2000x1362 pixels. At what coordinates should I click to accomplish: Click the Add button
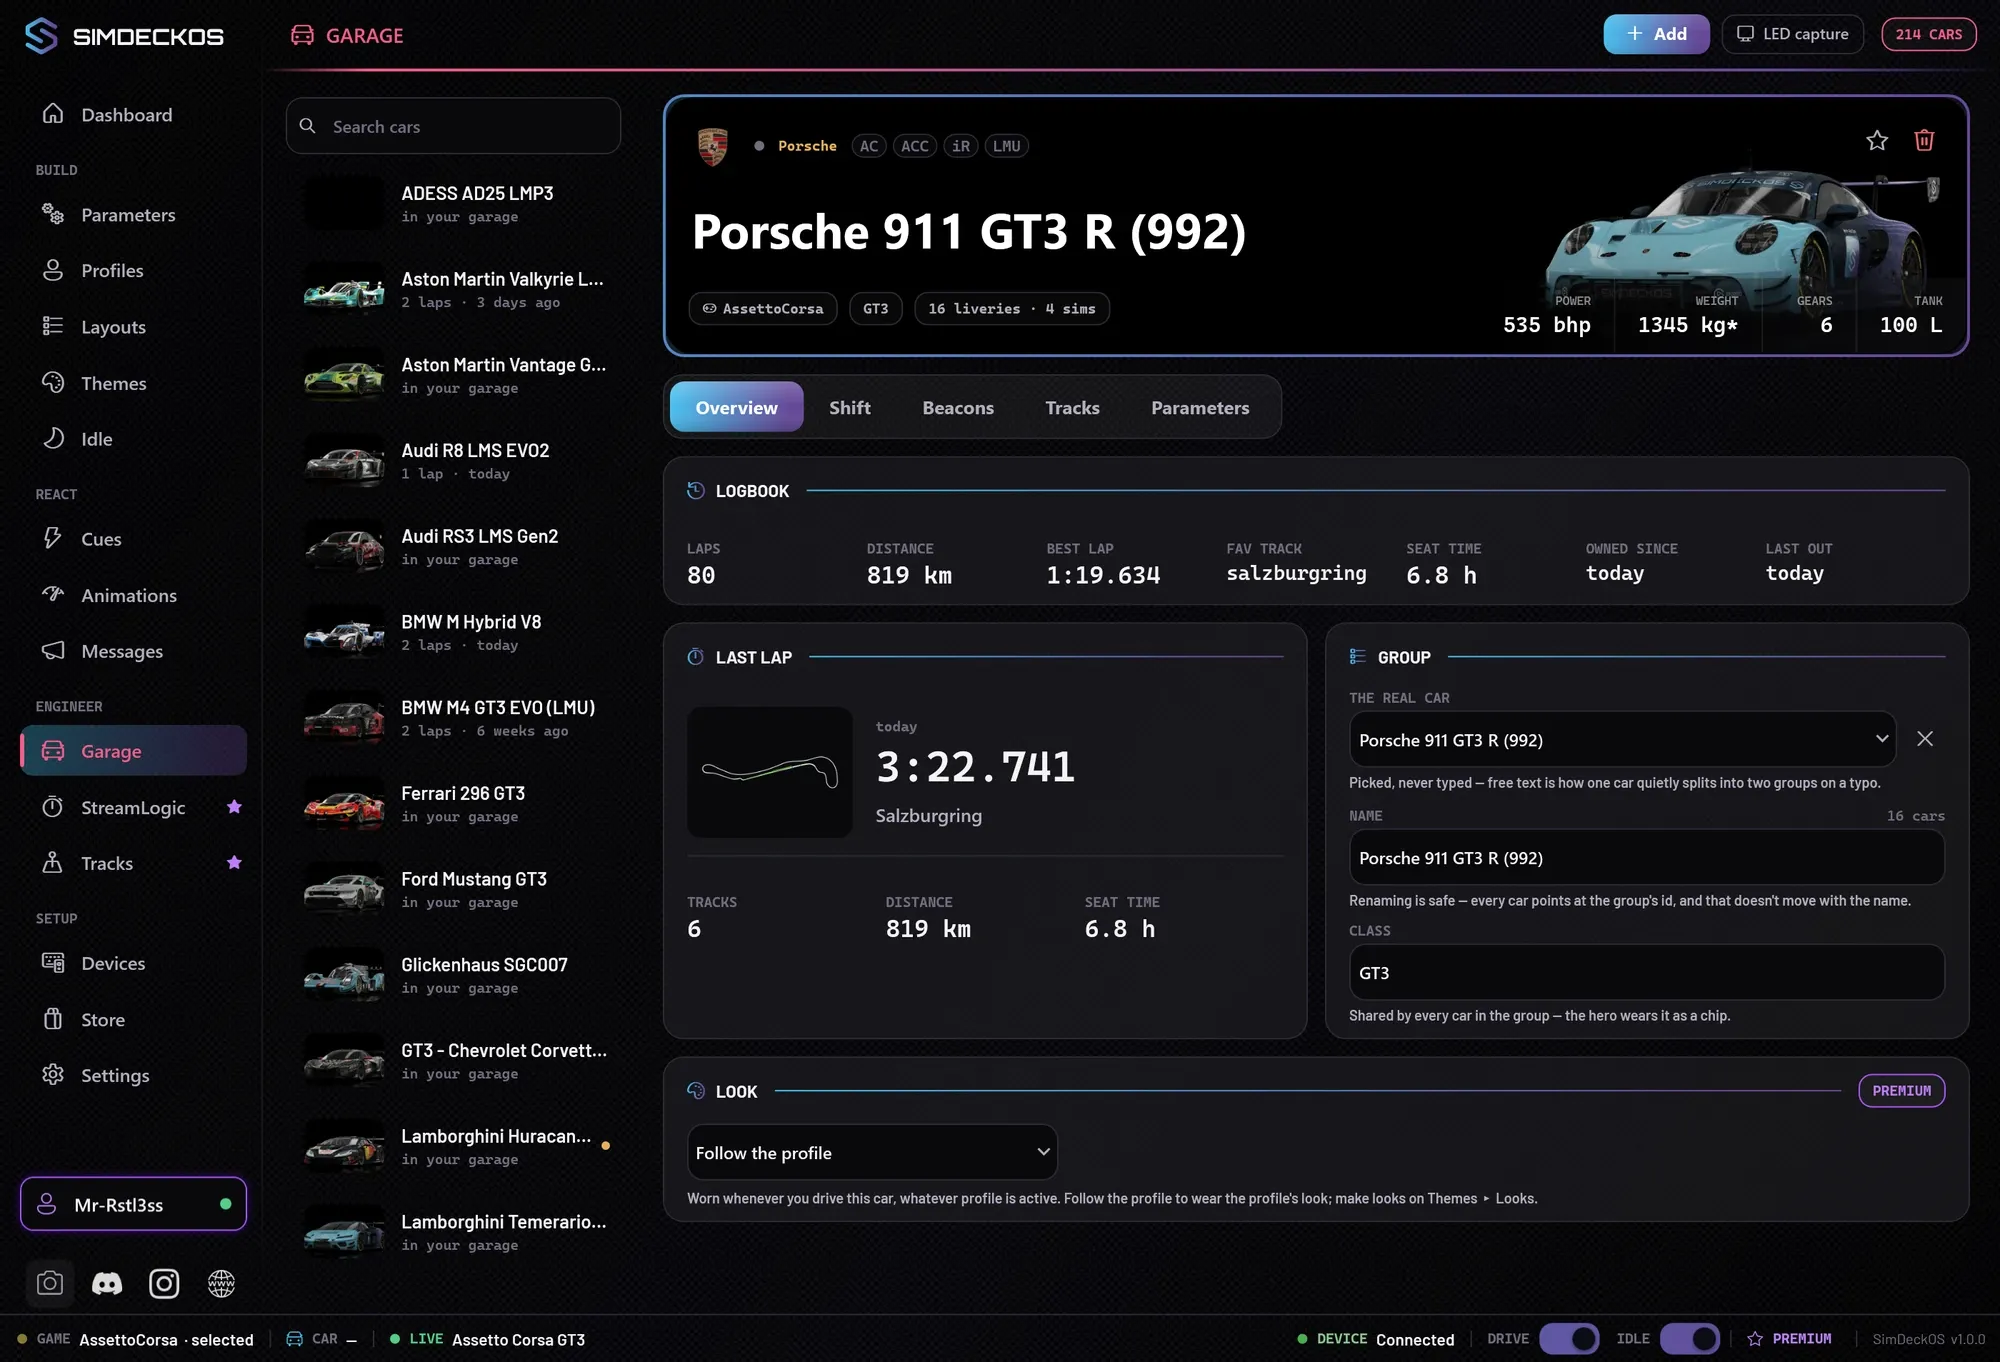tap(1656, 34)
